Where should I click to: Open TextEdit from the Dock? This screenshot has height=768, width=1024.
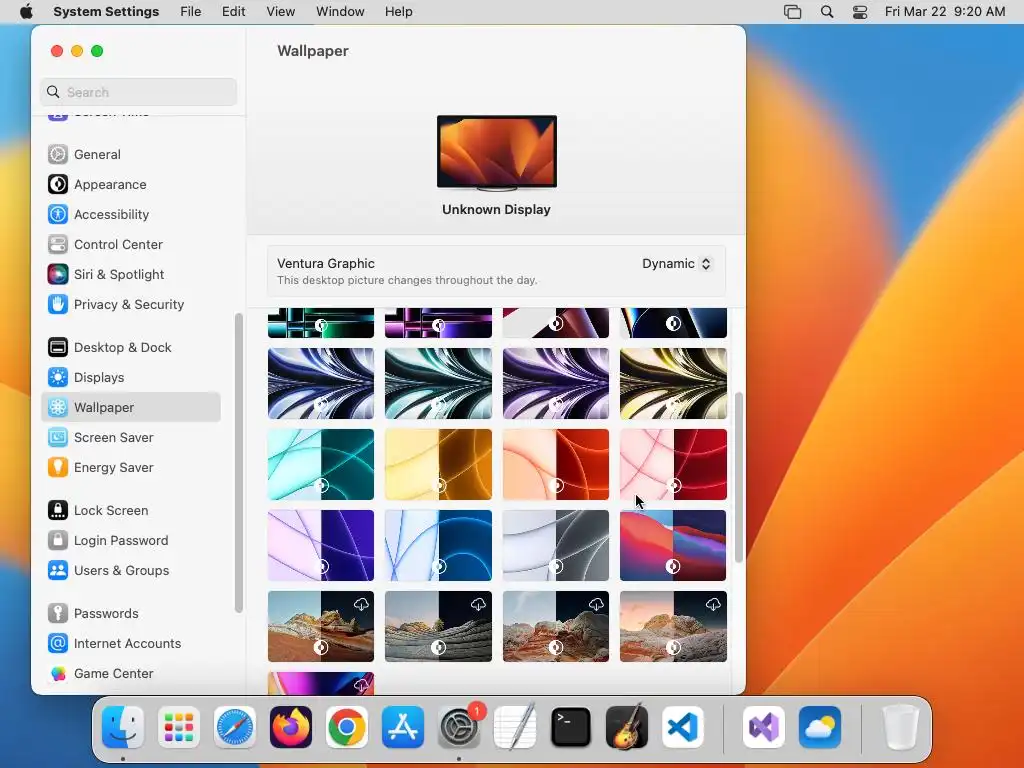click(x=515, y=727)
